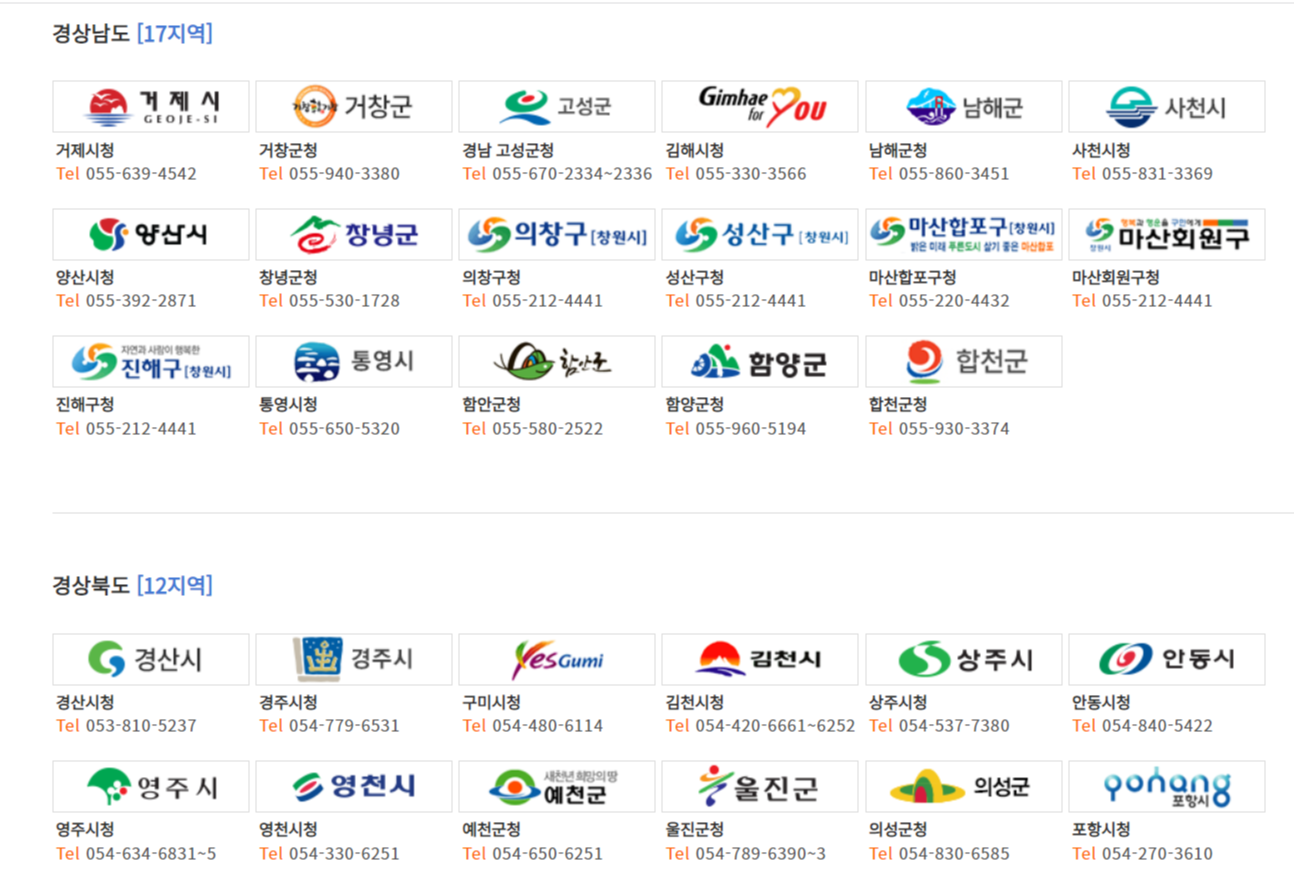Open the 마산회원구청 name link
1294x893 pixels.
1115,277
